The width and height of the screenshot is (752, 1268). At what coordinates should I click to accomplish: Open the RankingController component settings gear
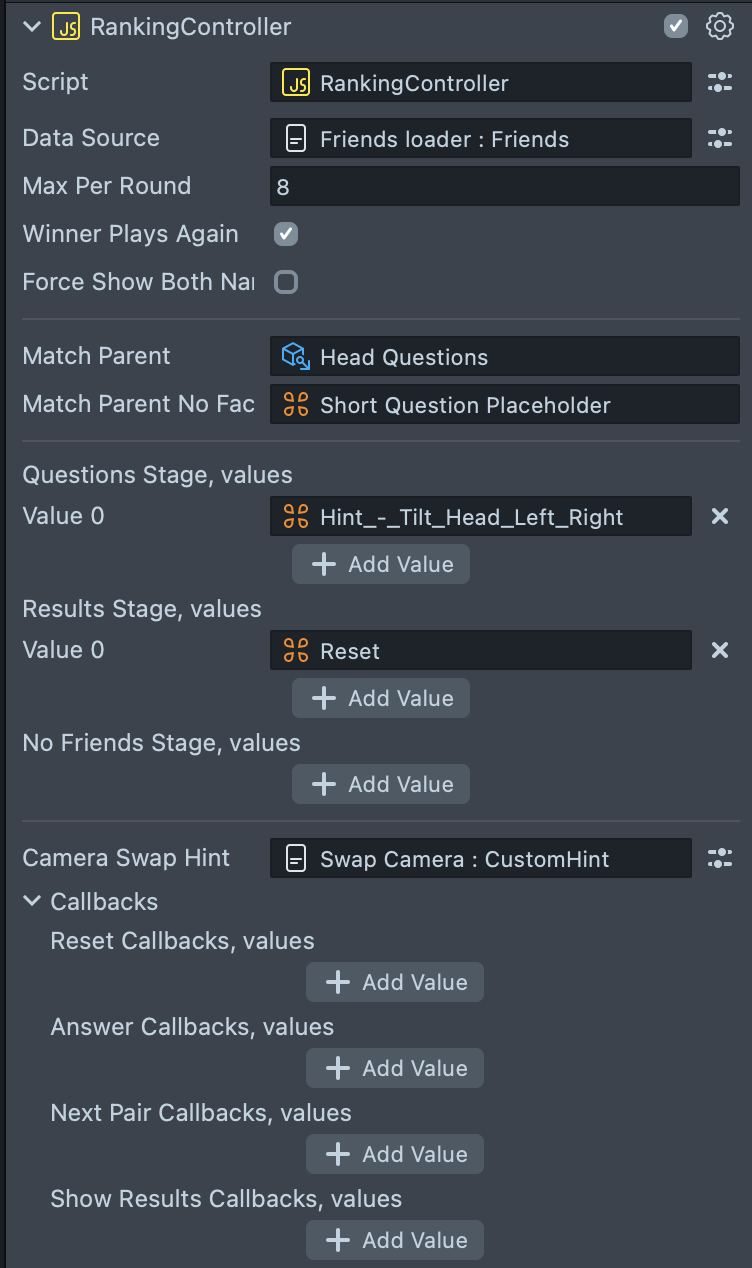tap(720, 27)
